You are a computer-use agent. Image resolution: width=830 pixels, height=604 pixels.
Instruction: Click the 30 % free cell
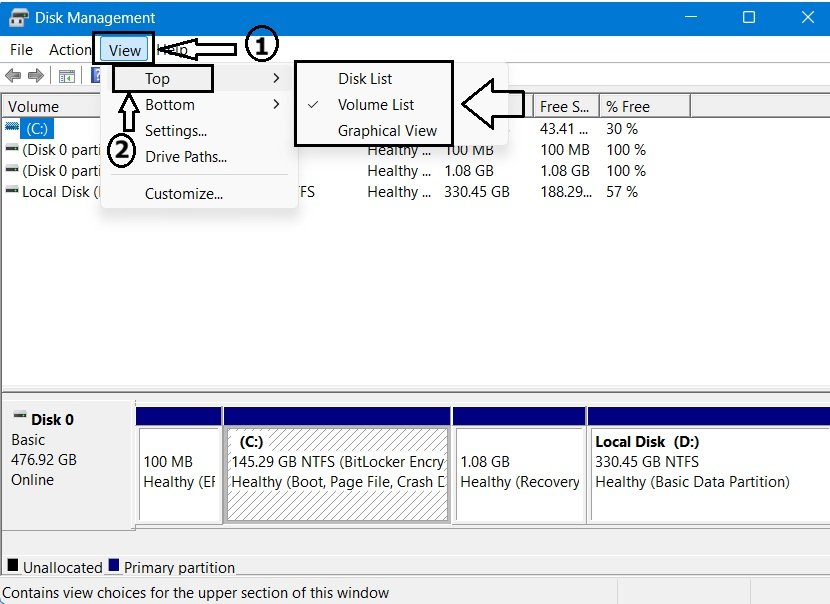click(x=621, y=129)
